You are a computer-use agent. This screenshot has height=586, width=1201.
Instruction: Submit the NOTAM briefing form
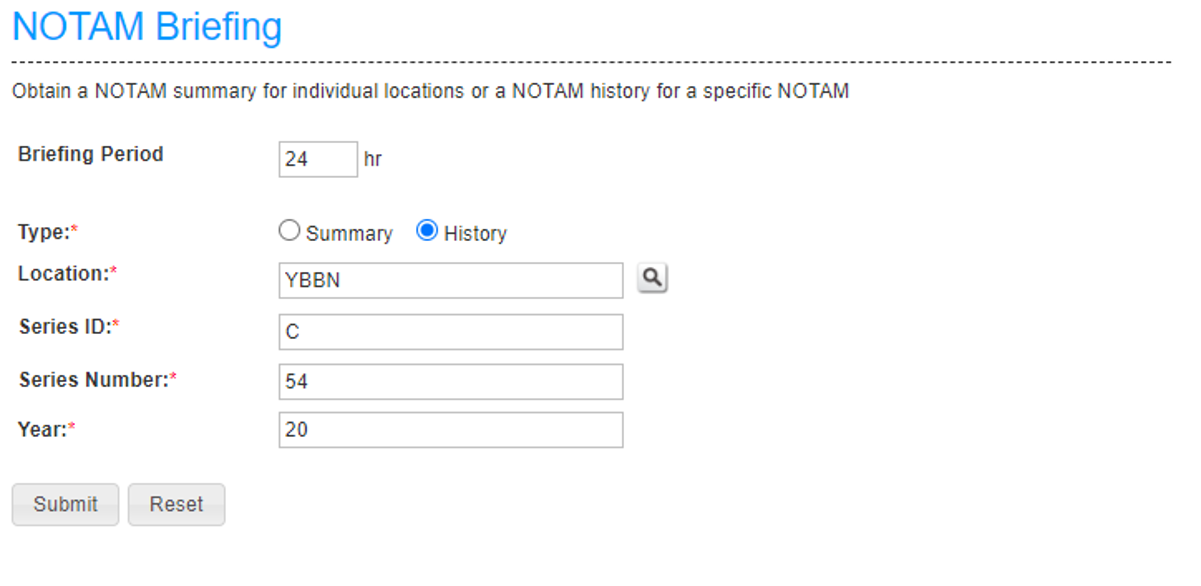[65, 504]
